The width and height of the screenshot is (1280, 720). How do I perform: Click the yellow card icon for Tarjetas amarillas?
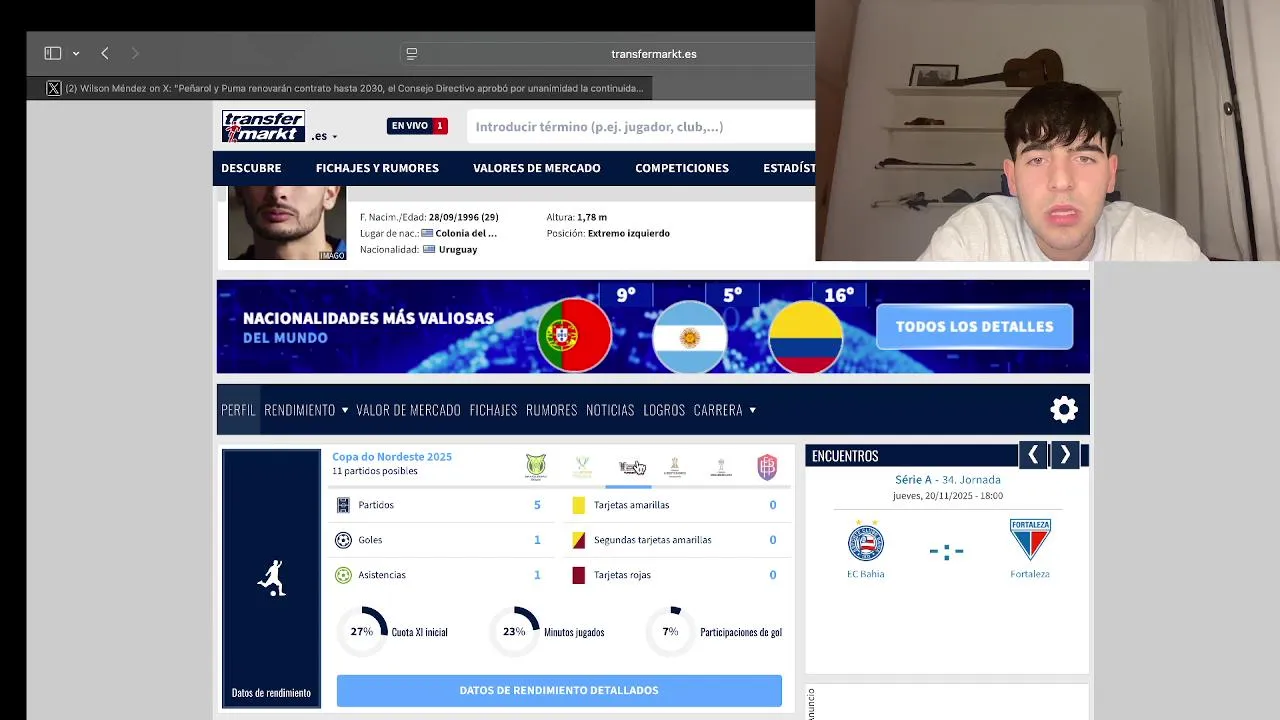[x=578, y=505]
